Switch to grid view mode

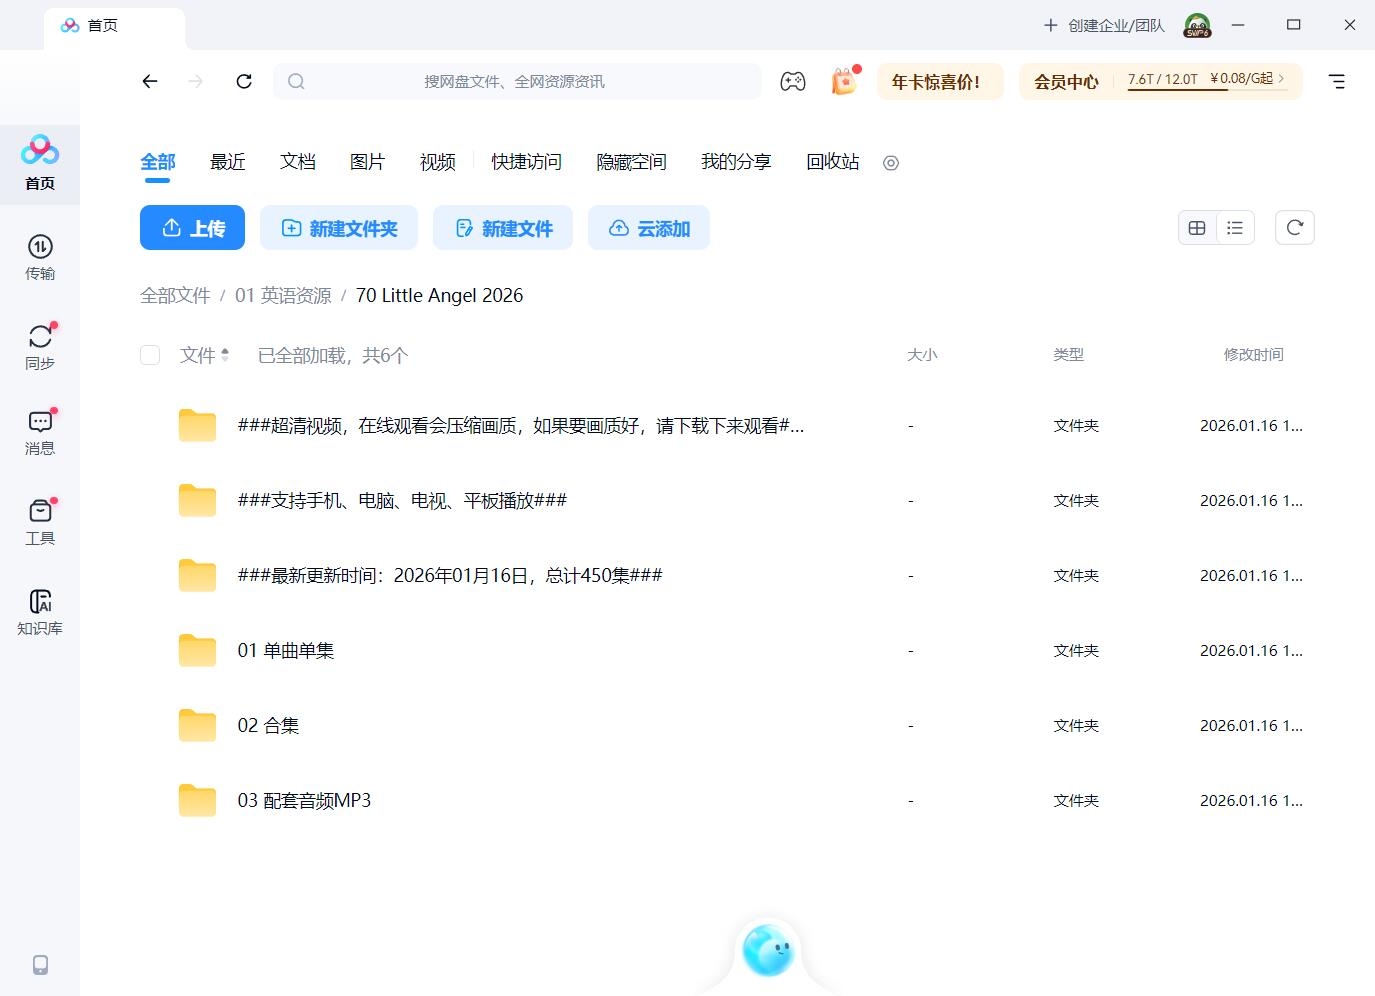pos(1196,227)
